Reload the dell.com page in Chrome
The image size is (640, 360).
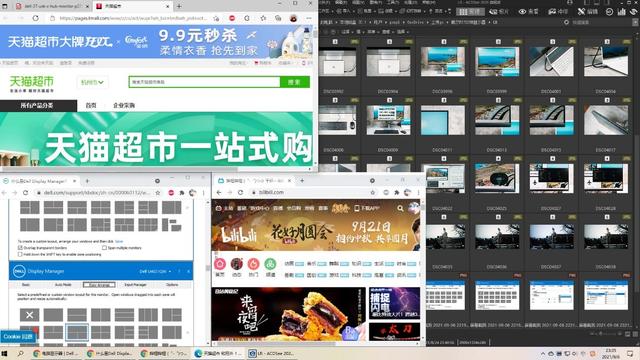(x=25, y=193)
